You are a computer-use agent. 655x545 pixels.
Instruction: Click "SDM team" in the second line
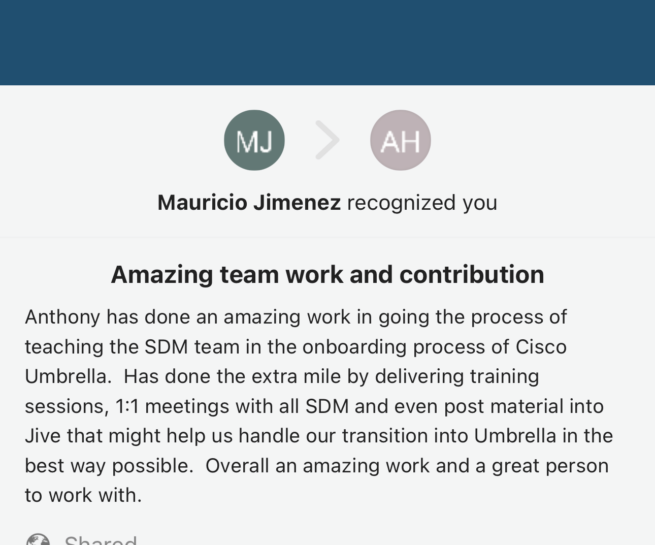[184, 347]
